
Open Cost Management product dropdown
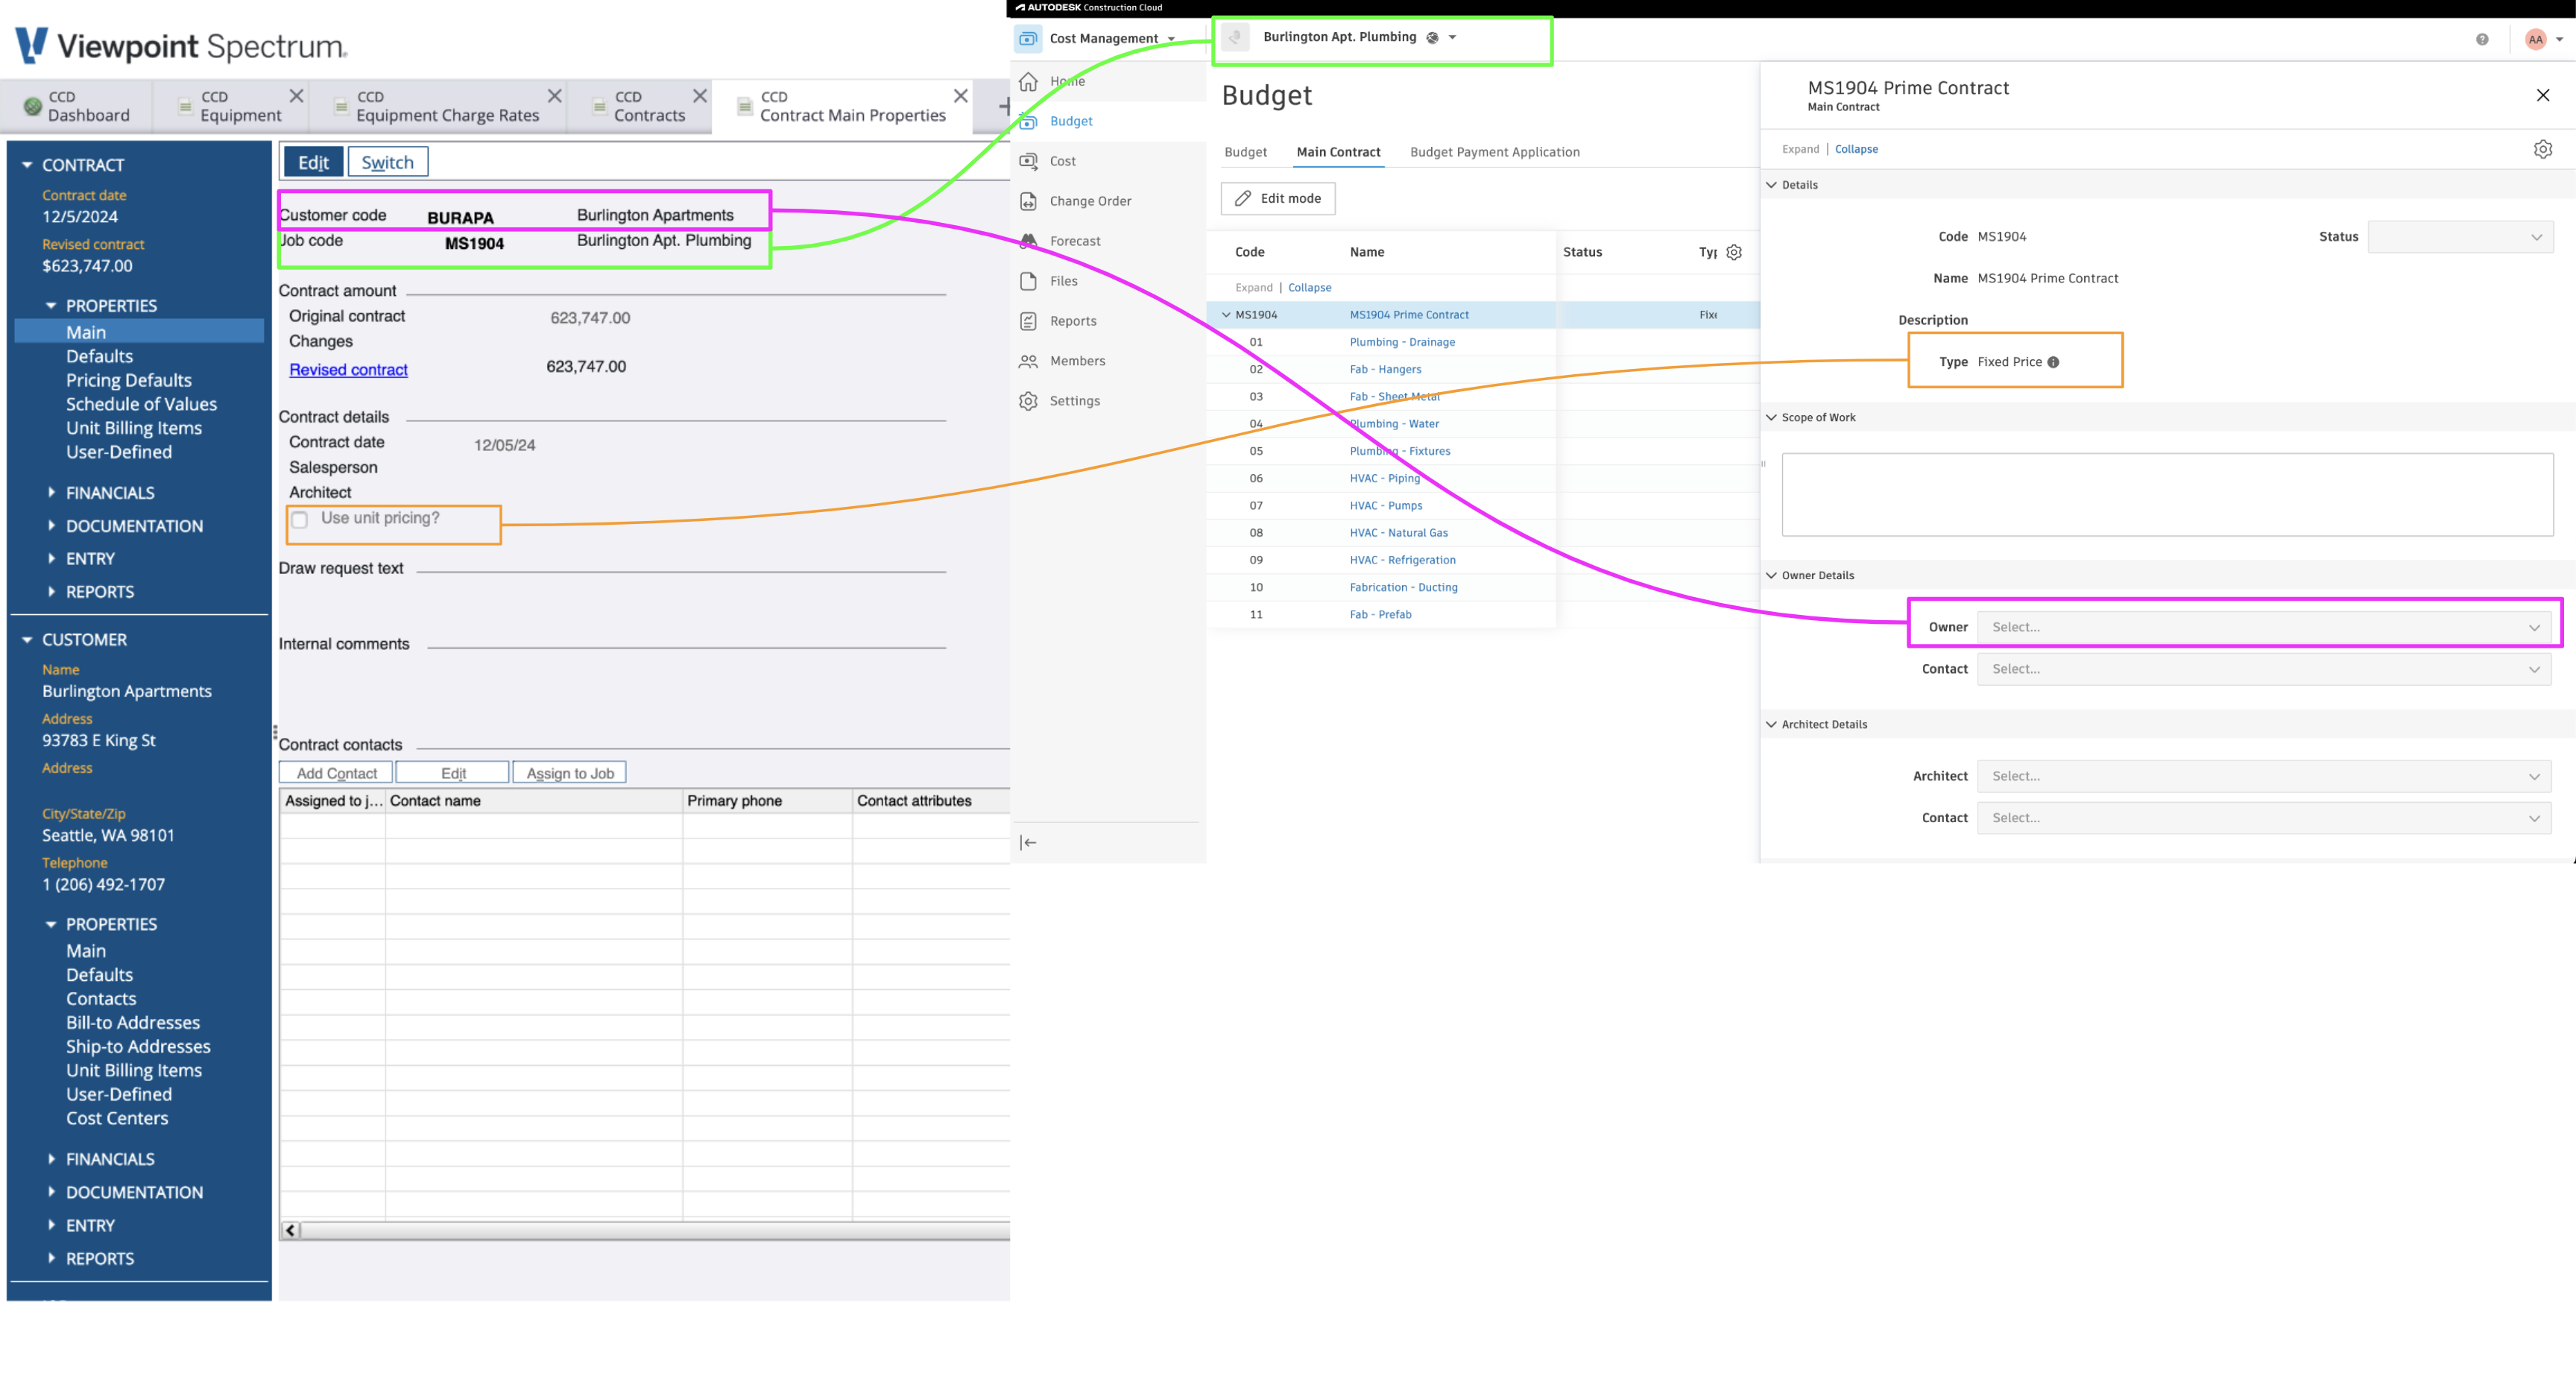1171,39
